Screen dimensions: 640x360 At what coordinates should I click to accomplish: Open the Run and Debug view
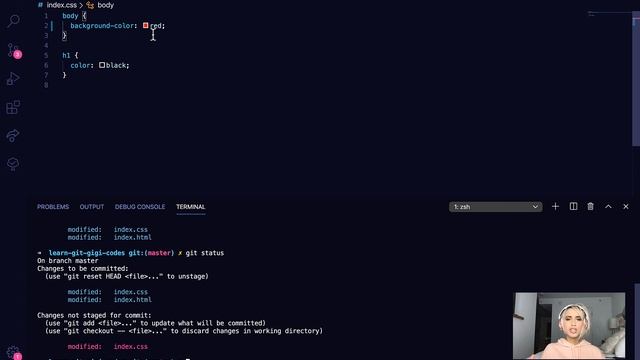tap(13, 79)
